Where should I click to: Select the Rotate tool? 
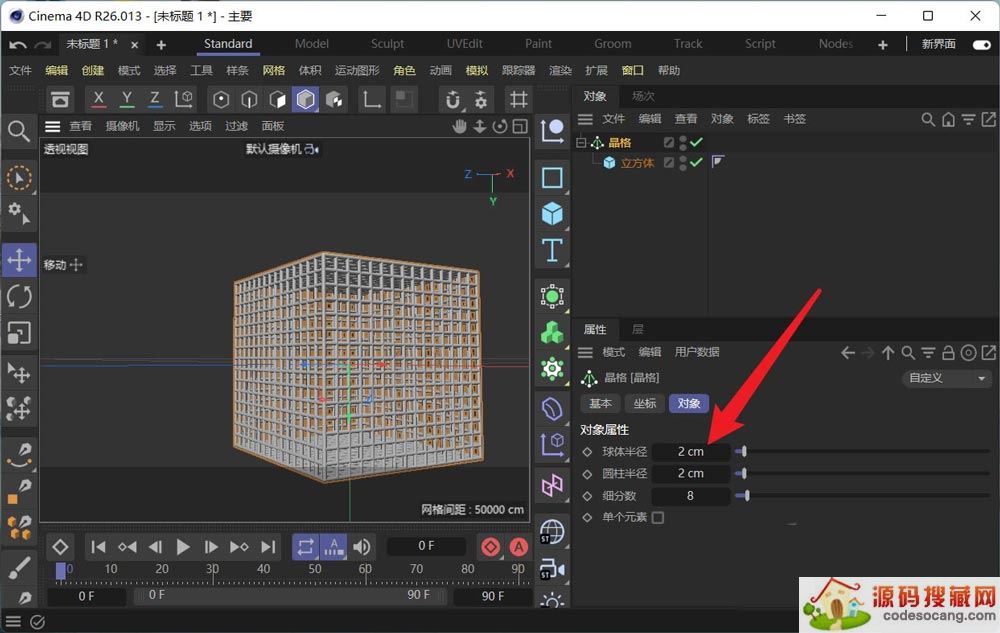(19, 297)
